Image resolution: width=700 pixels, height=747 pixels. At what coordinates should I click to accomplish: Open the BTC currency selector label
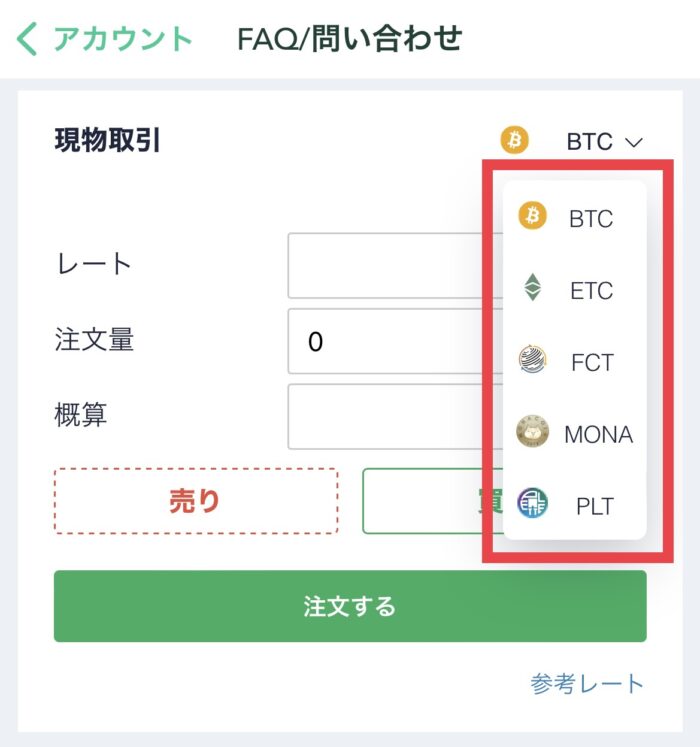coord(589,141)
